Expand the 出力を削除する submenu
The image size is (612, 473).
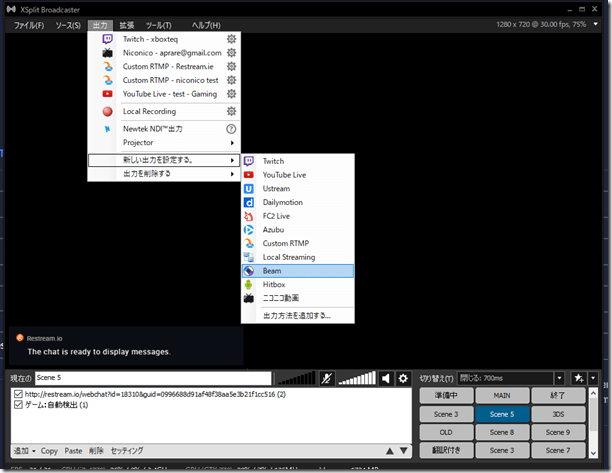(x=232, y=174)
